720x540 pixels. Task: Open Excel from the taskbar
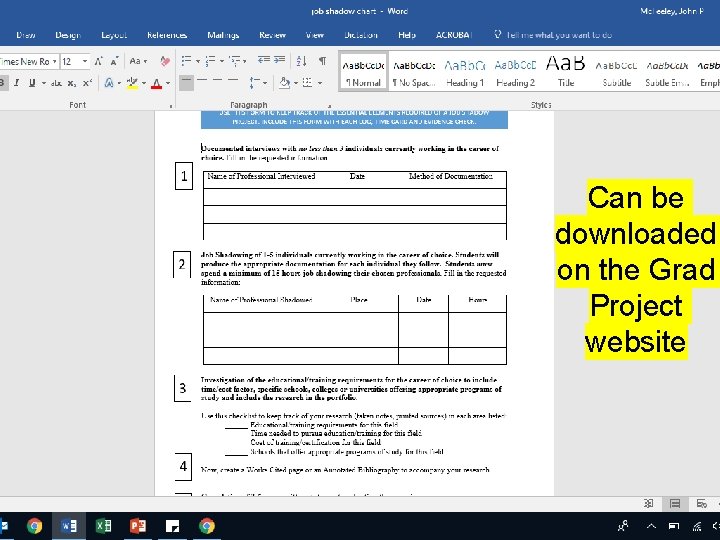[x=103, y=526]
